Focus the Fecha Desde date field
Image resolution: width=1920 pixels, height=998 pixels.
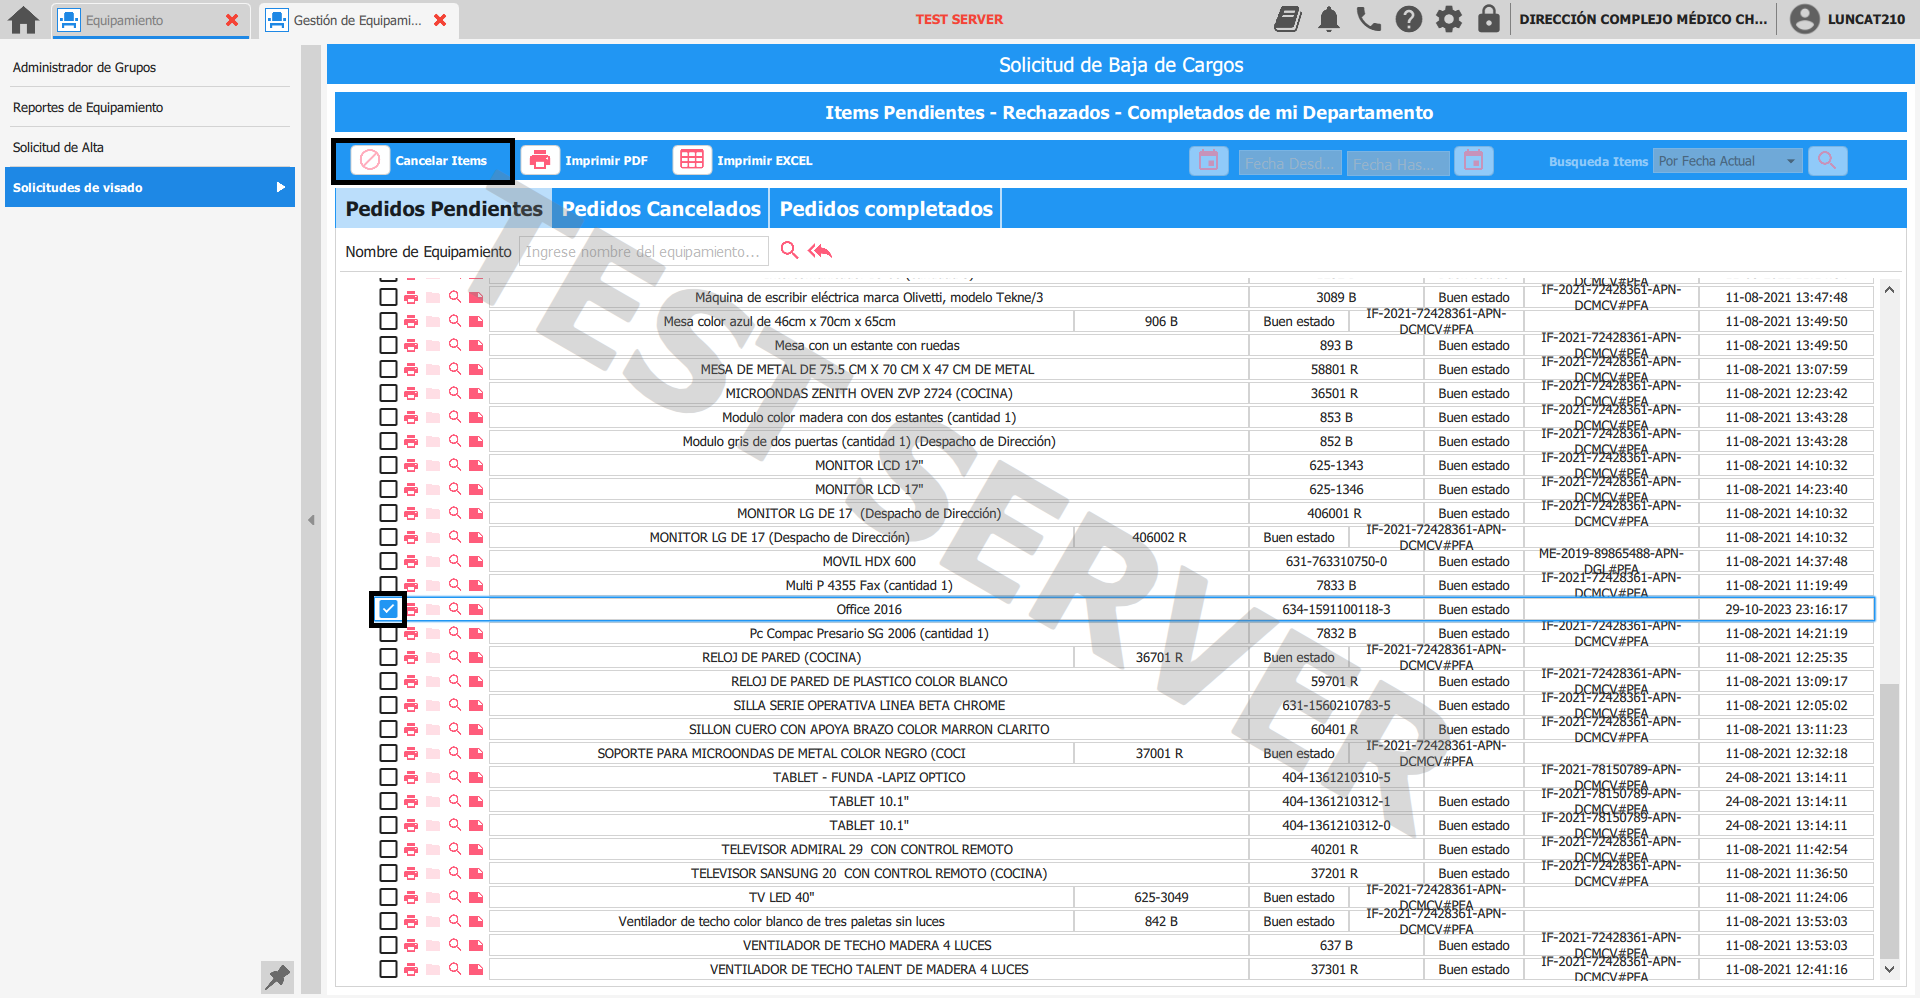pyautogui.click(x=1290, y=163)
